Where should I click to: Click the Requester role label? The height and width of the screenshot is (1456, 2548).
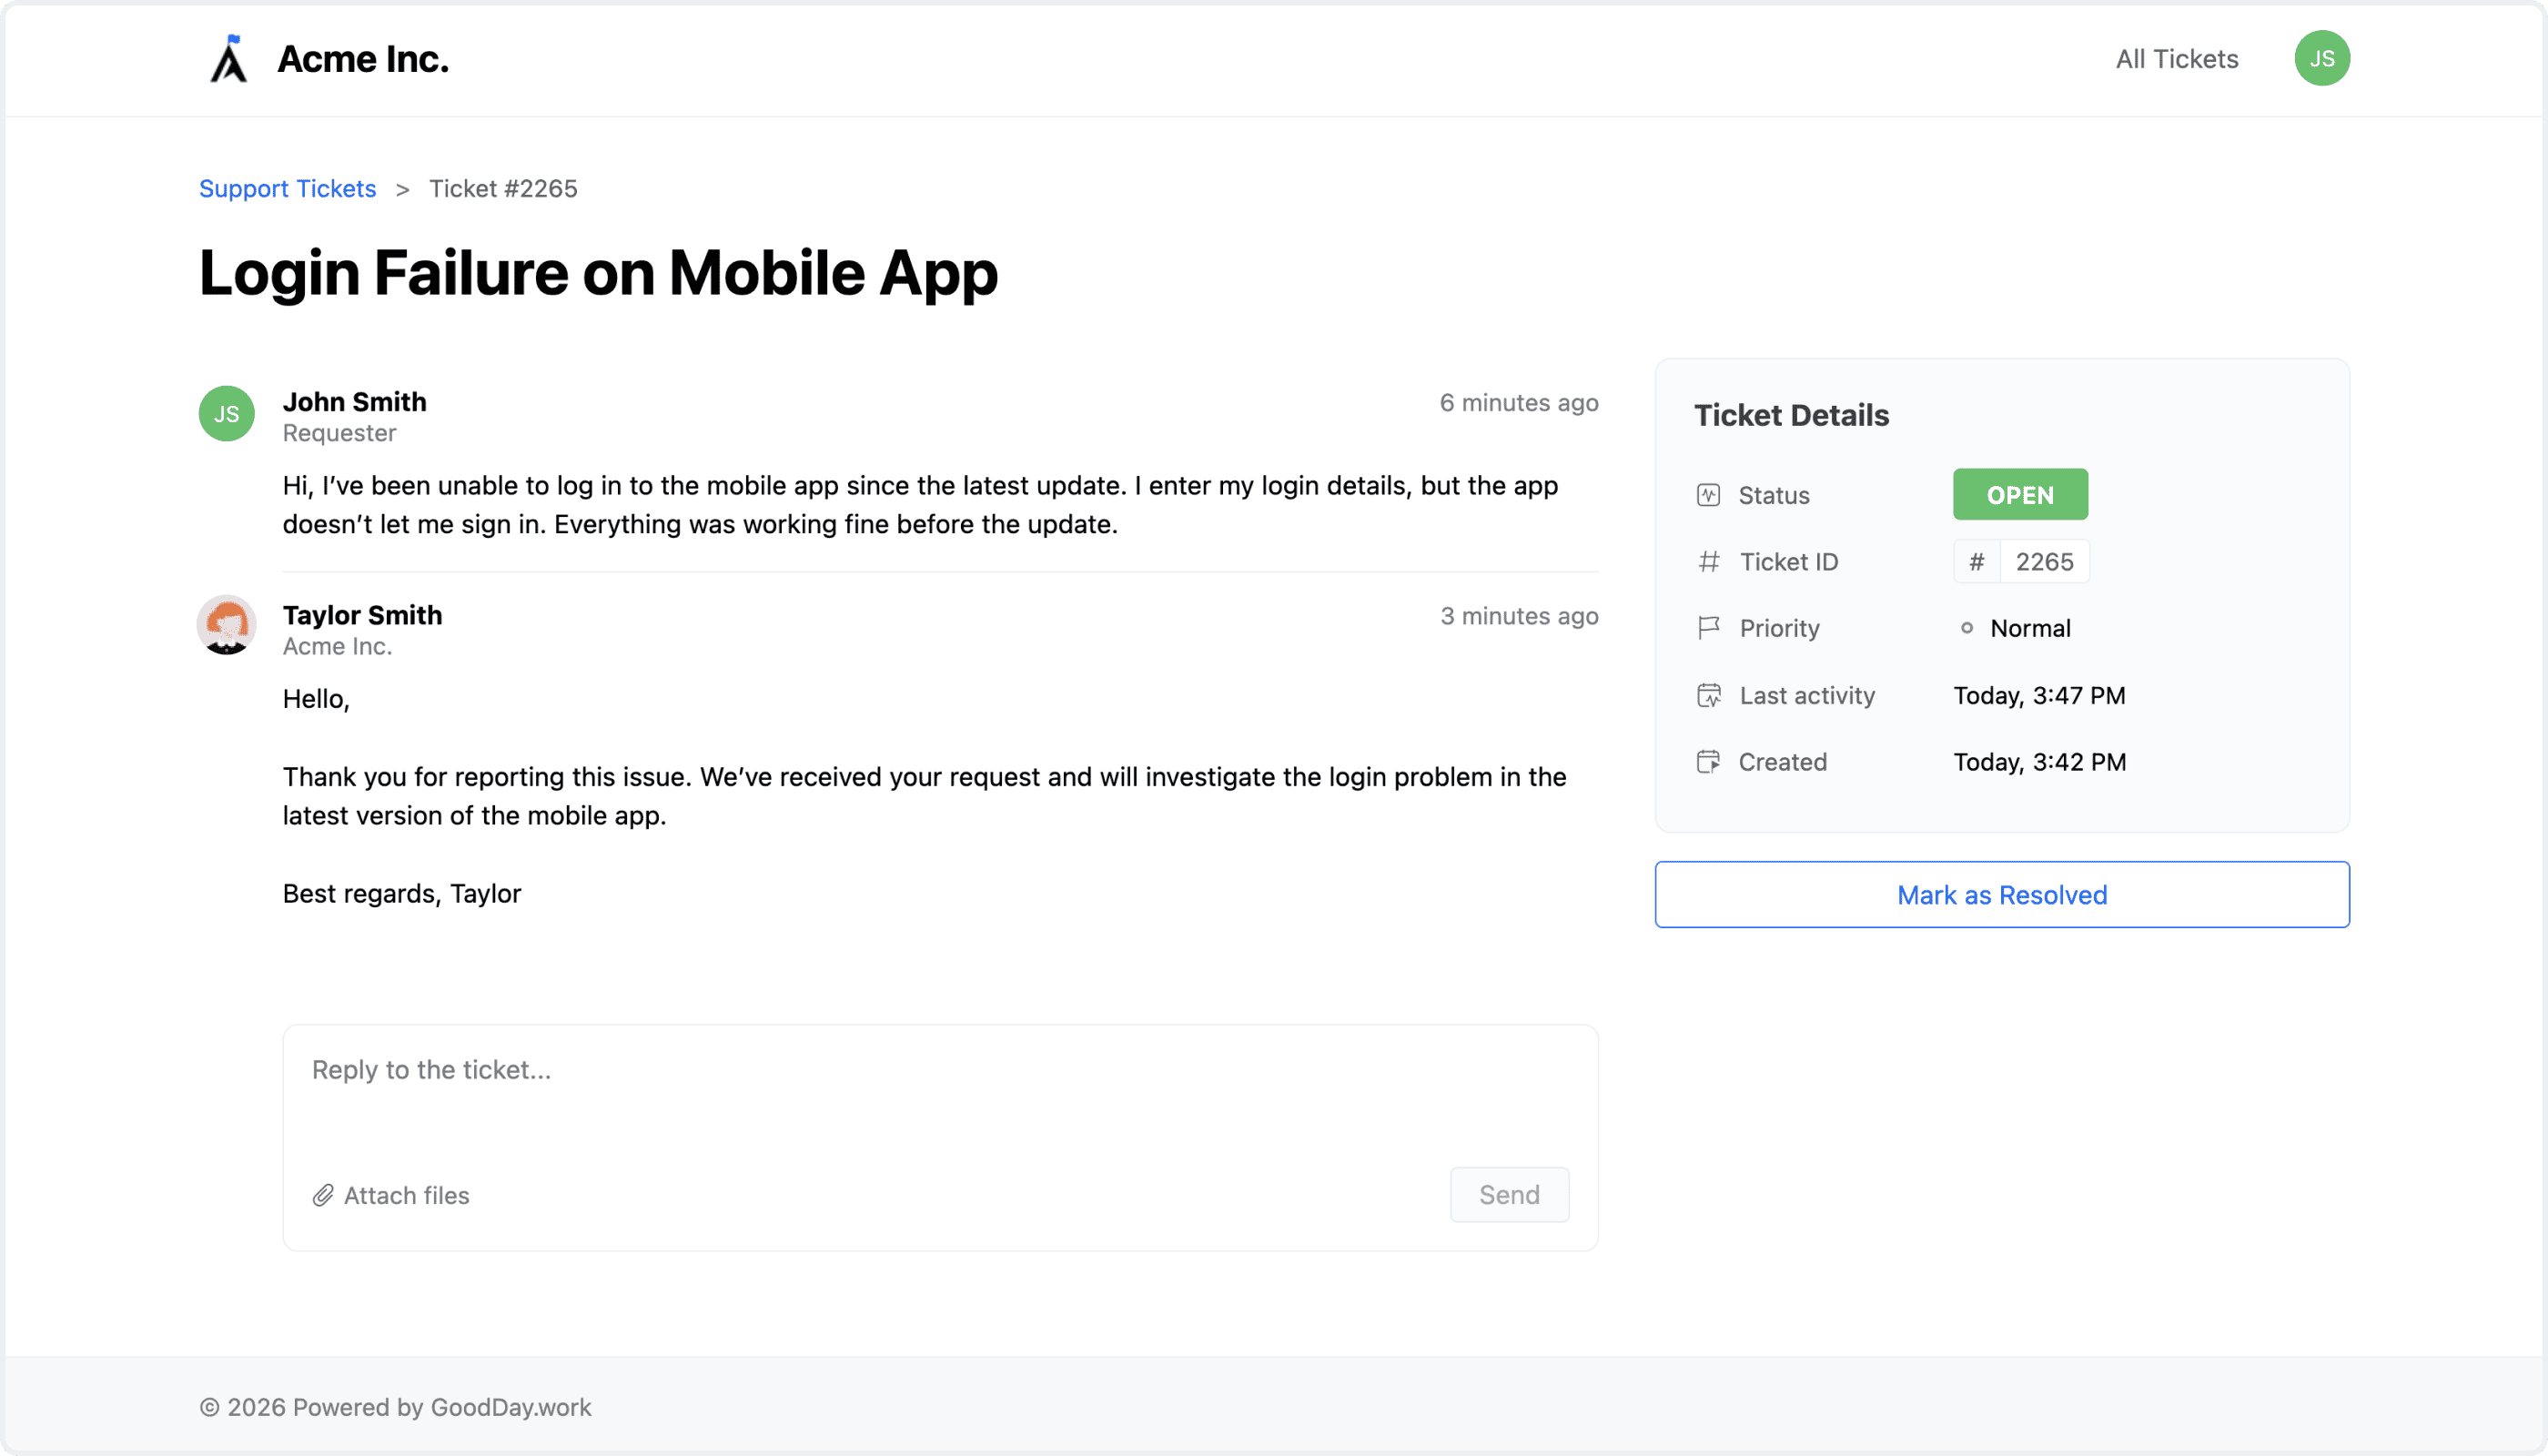339,433
